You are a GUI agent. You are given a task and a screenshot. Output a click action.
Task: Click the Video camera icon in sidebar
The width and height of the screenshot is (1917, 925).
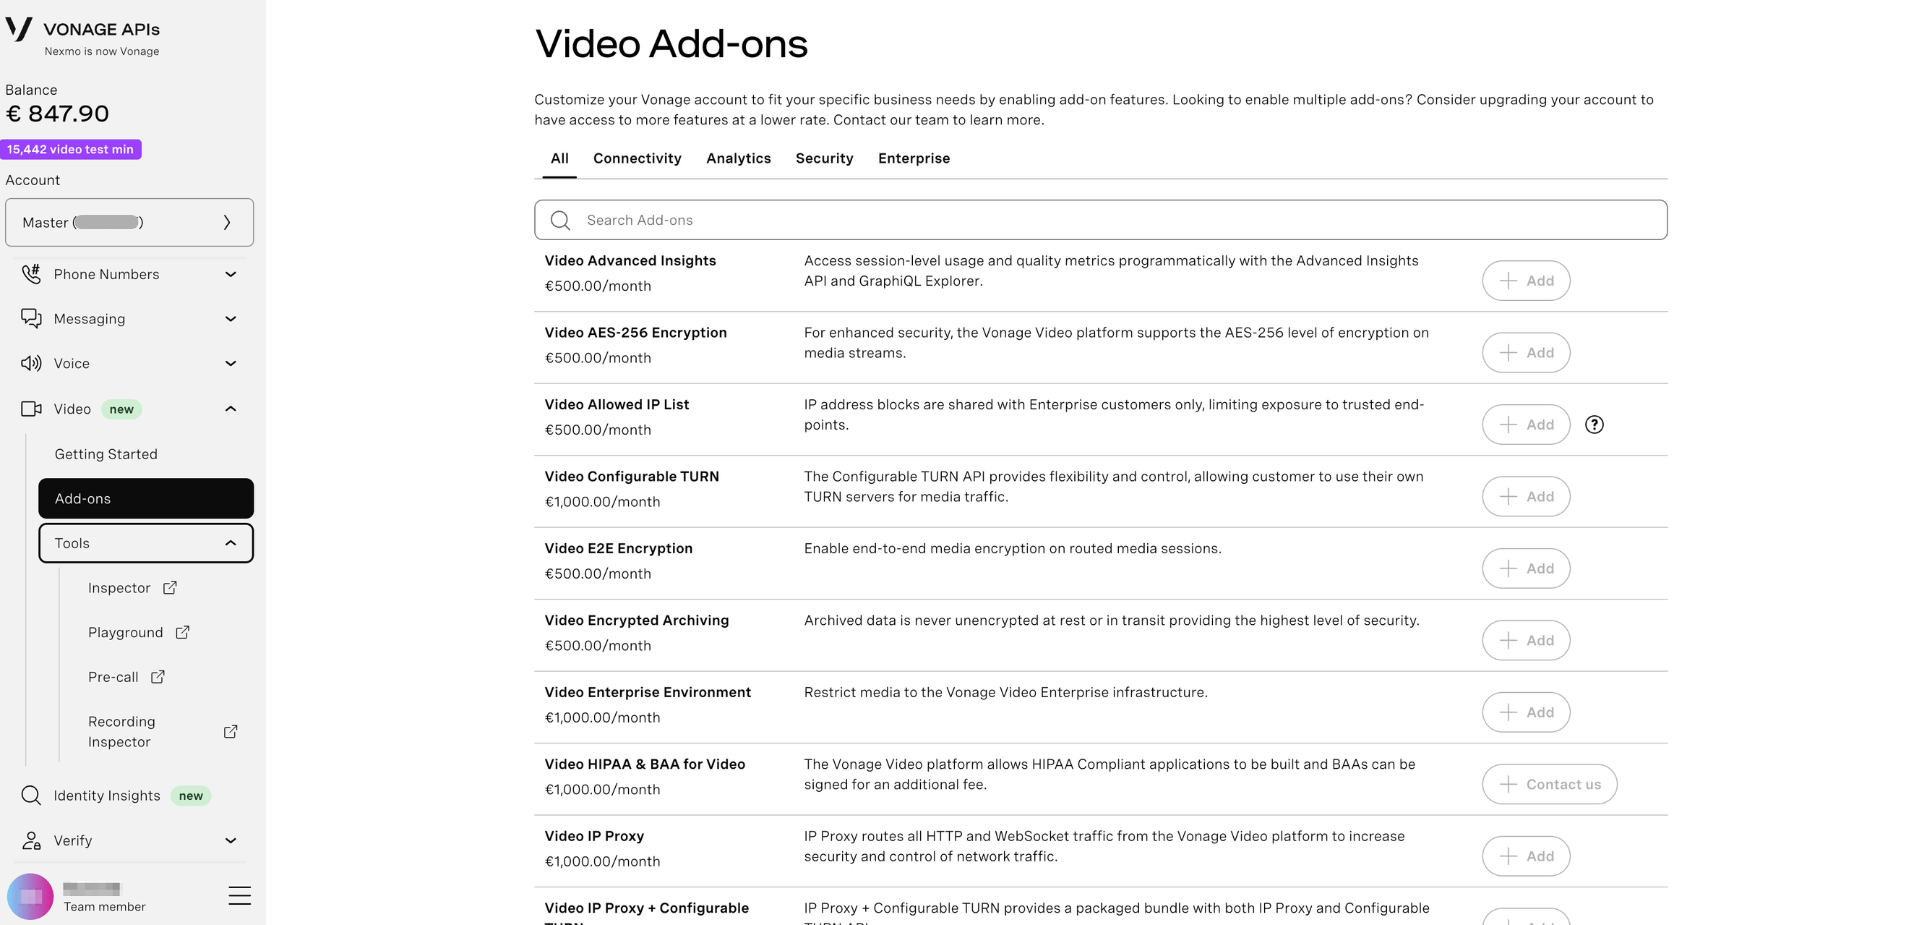[31, 408]
